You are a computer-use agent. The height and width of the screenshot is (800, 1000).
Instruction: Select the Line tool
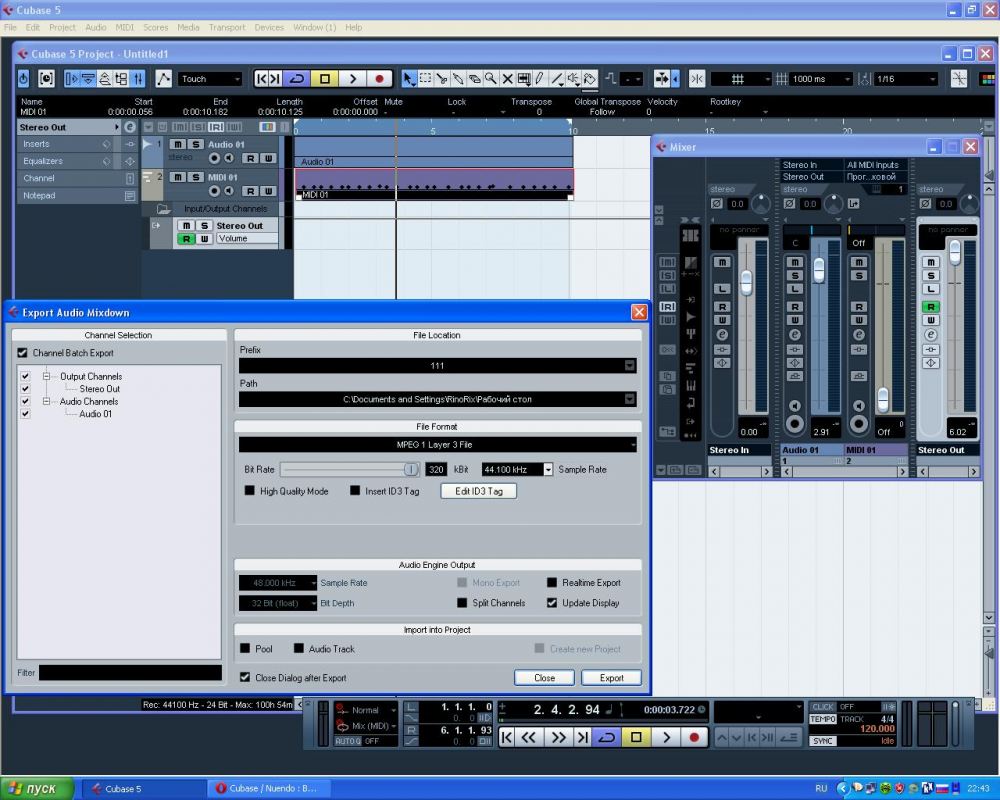(557, 79)
